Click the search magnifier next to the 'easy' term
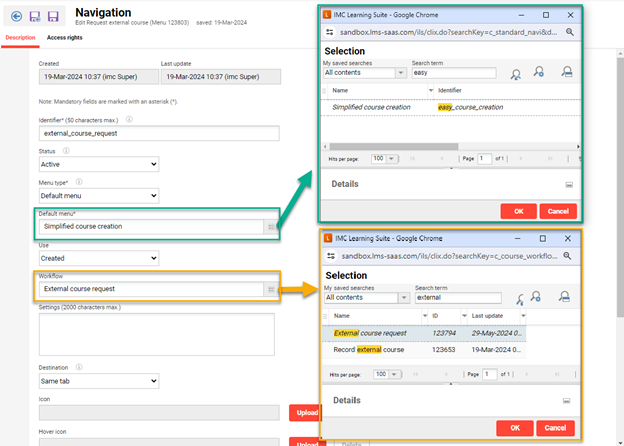Screen dimensions: 624x446 517,73
